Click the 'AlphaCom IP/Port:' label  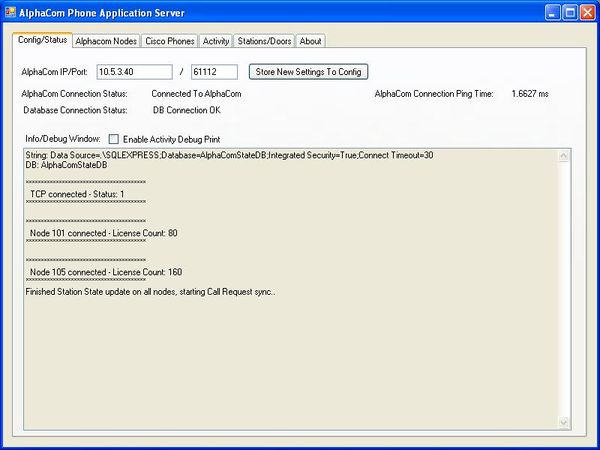54,72
